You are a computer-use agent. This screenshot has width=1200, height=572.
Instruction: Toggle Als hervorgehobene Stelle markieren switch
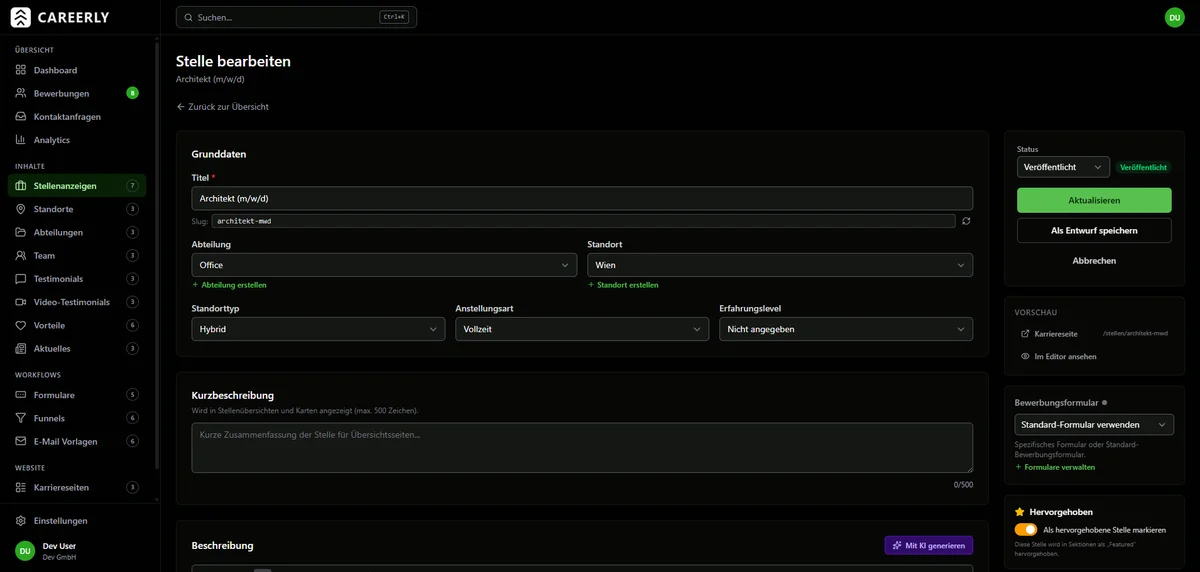click(1025, 530)
